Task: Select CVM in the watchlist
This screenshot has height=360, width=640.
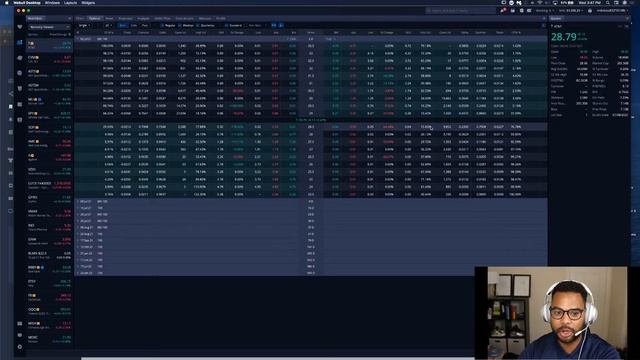Action: [49, 59]
